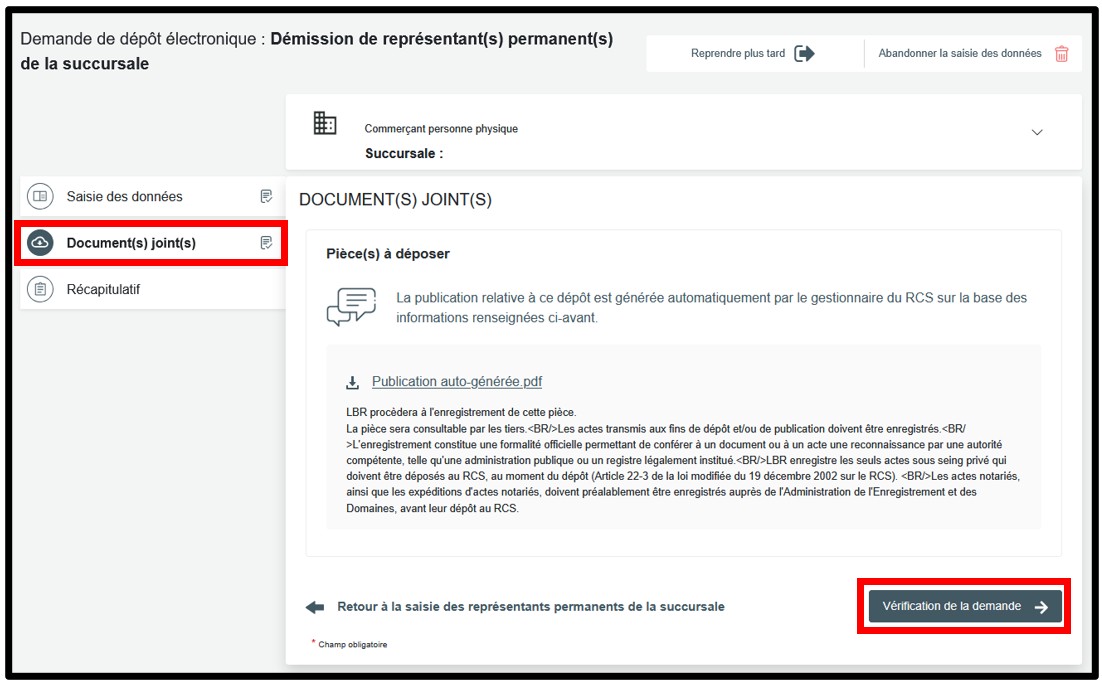The width and height of the screenshot is (1102, 682).
Task: Click the left arrow icon before Retour link
Action: pos(315,607)
